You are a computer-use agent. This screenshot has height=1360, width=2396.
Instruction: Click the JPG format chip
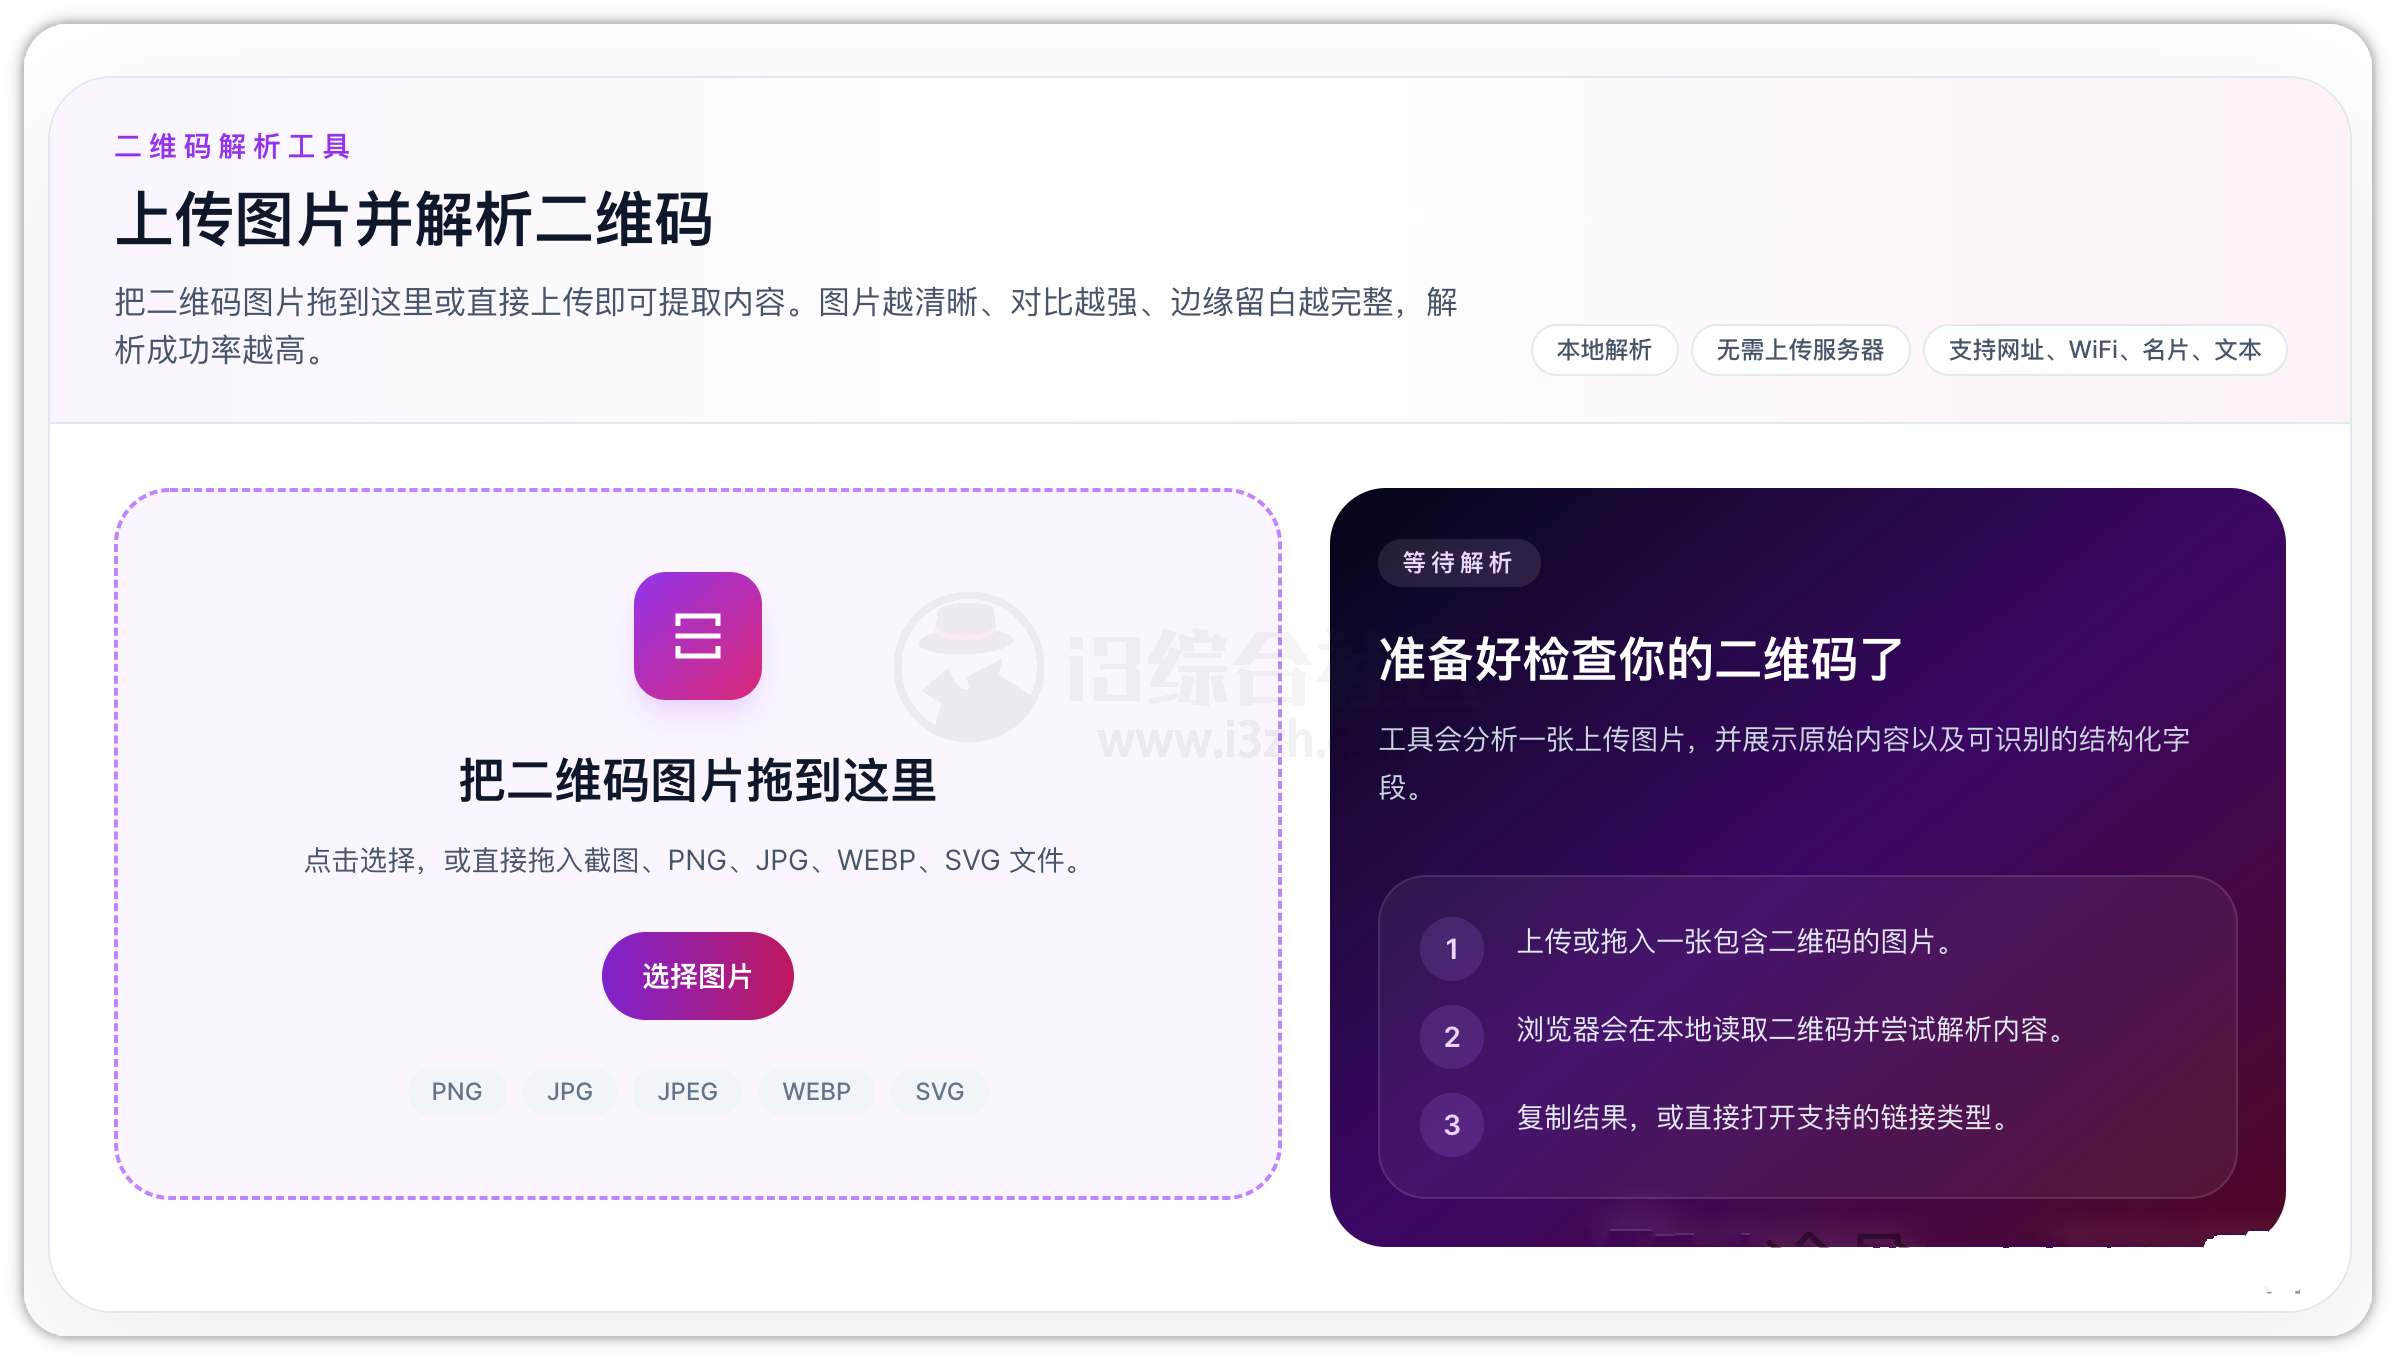(569, 1091)
